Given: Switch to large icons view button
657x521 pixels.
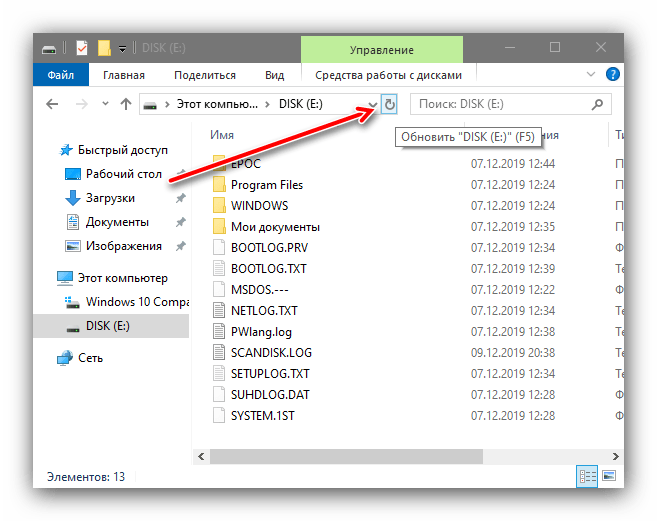Looking at the screenshot, I should point(609,476).
